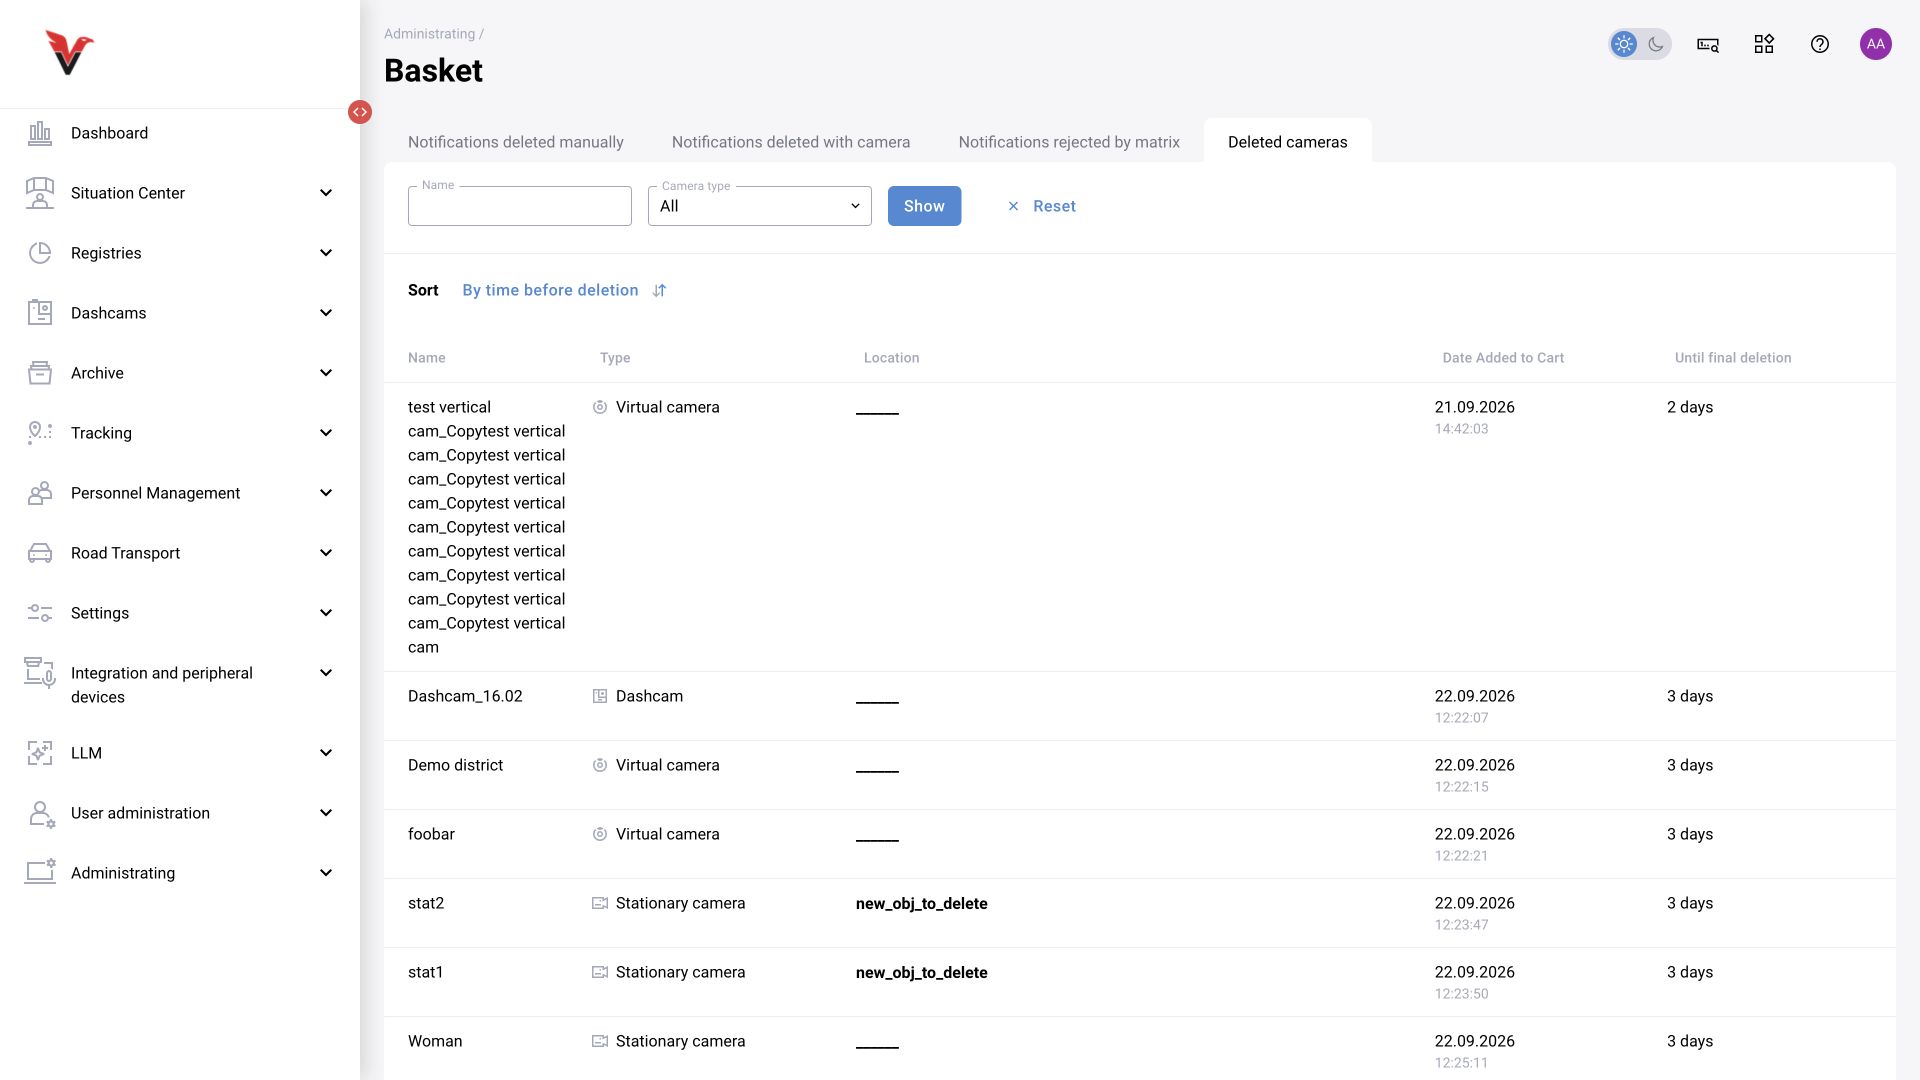Expand the Dashcams menu chevron
Screen dimensions: 1920x1080
pyautogui.click(x=326, y=313)
